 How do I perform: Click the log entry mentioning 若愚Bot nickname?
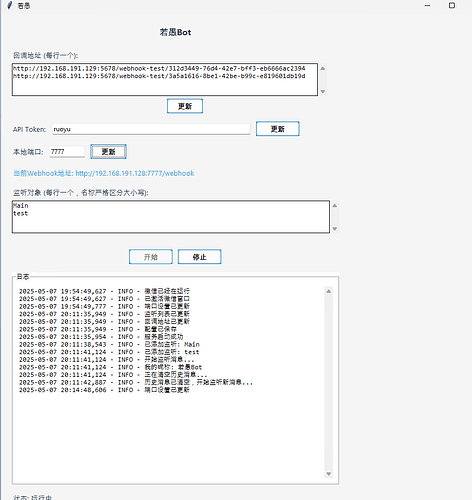pos(110,367)
